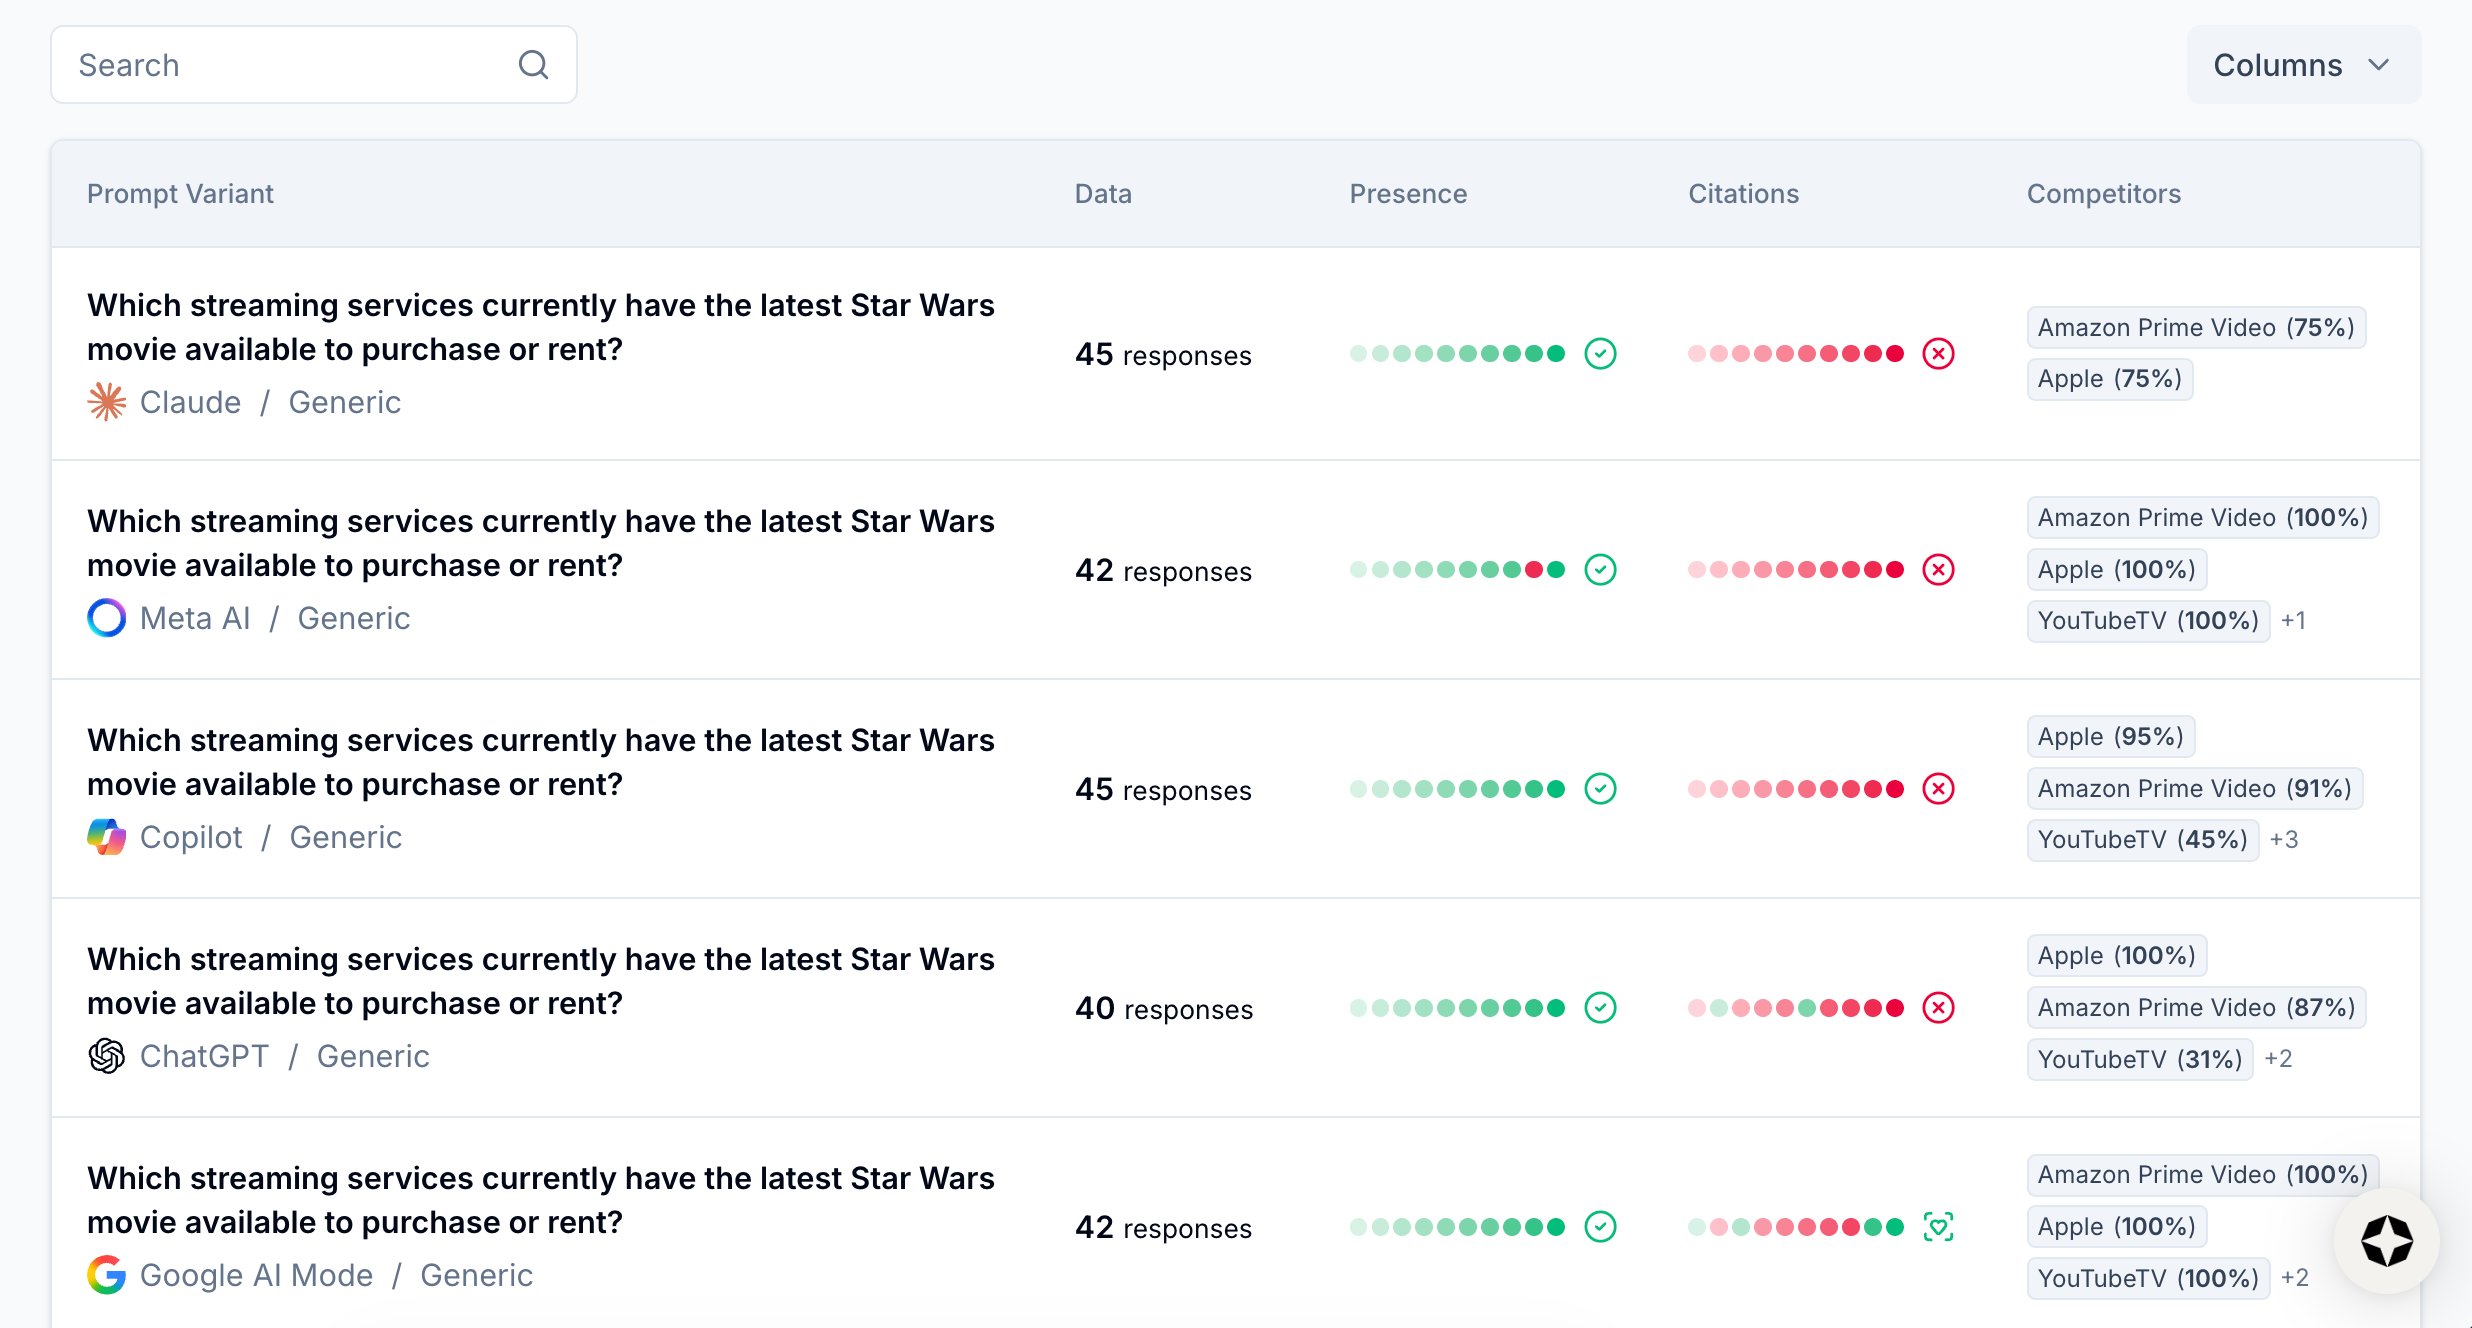Expand the +1 competitors in Meta AI row
The width and height of the screenshot is (2472, 1328).
click(x=2294, y=621)
